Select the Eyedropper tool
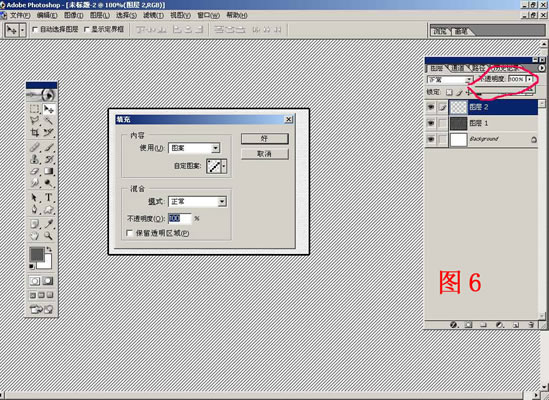 (x=48, y=224)
